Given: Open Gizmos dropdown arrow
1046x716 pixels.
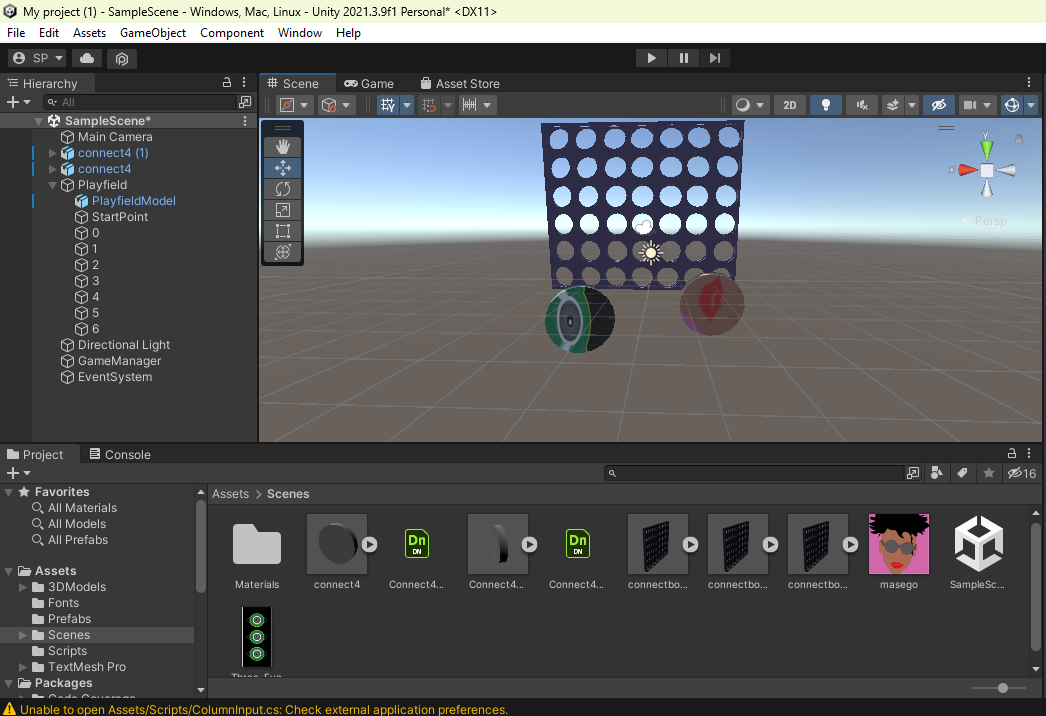Looking at the screenshot, I should (1031, 105).
